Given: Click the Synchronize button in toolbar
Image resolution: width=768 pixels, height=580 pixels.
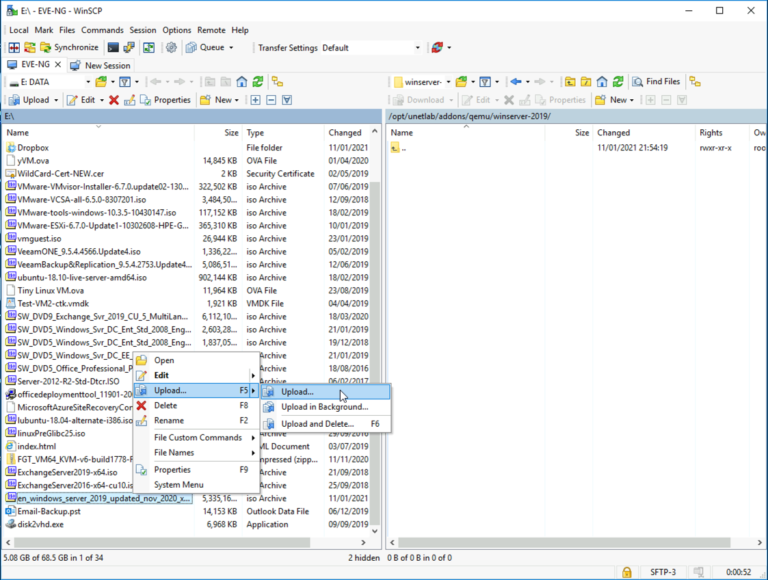Looking at the screenshot, I should pos(69,48).
